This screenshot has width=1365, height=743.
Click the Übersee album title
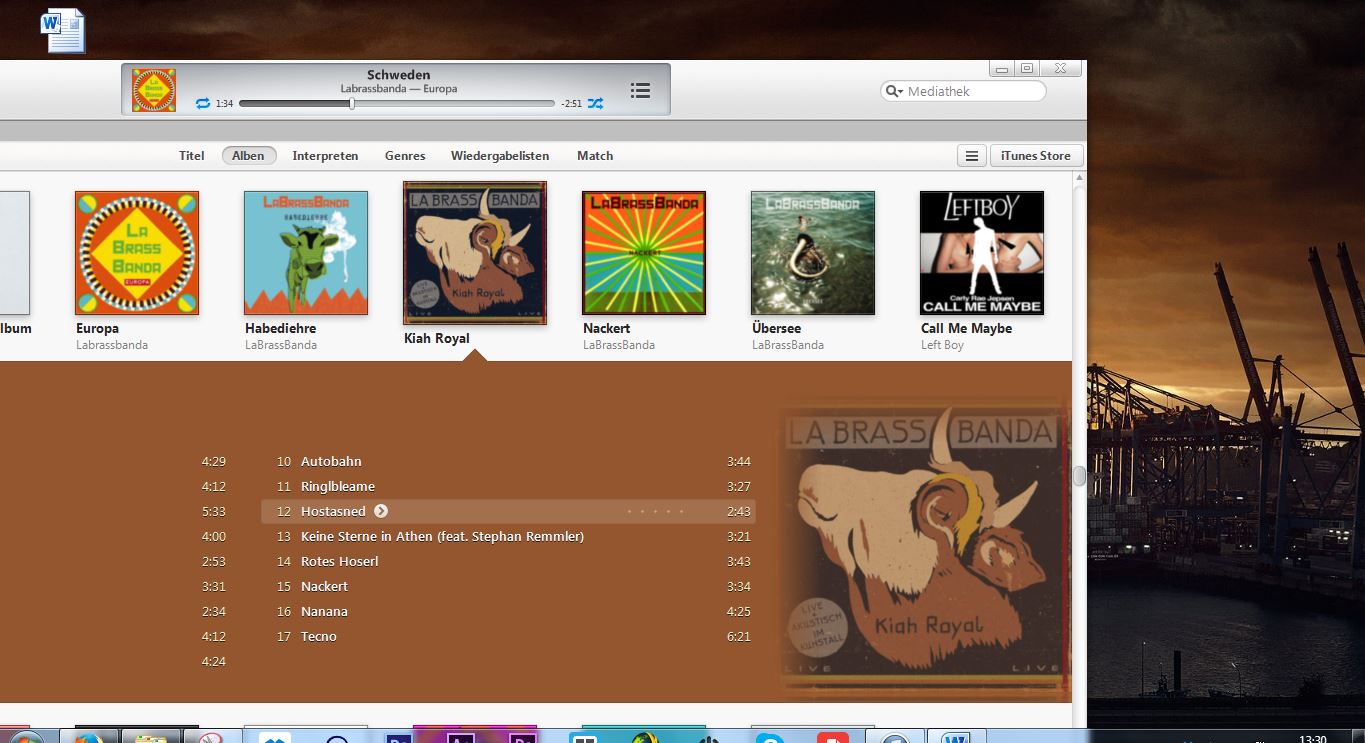pos(776,328)
